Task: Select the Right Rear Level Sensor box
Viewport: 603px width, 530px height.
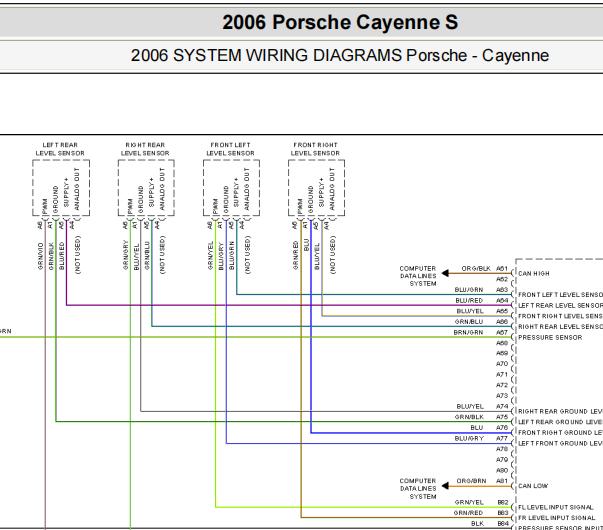Action: [146, 188]
